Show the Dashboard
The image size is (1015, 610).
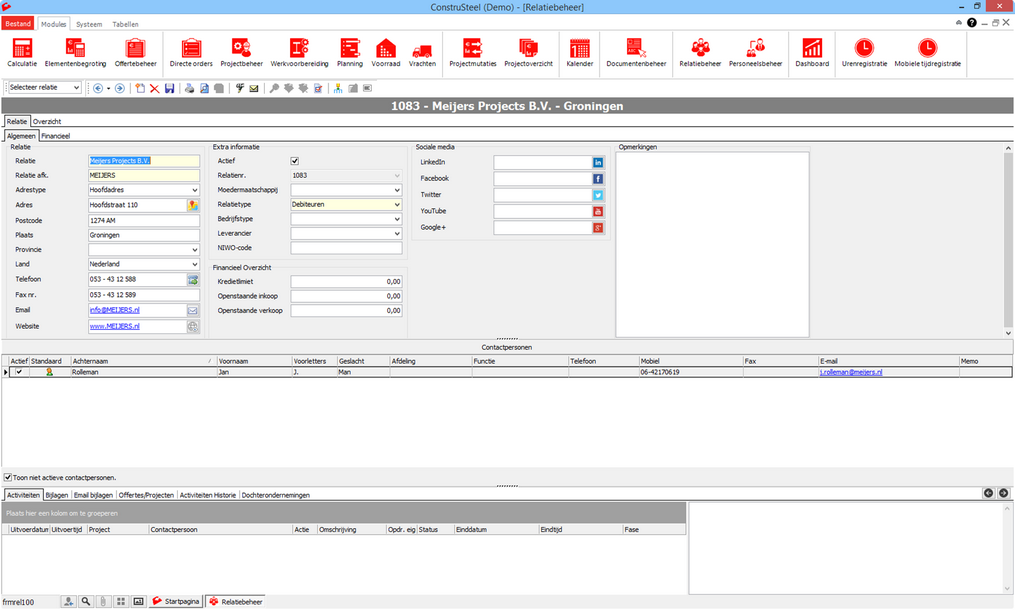pos(812,52)
